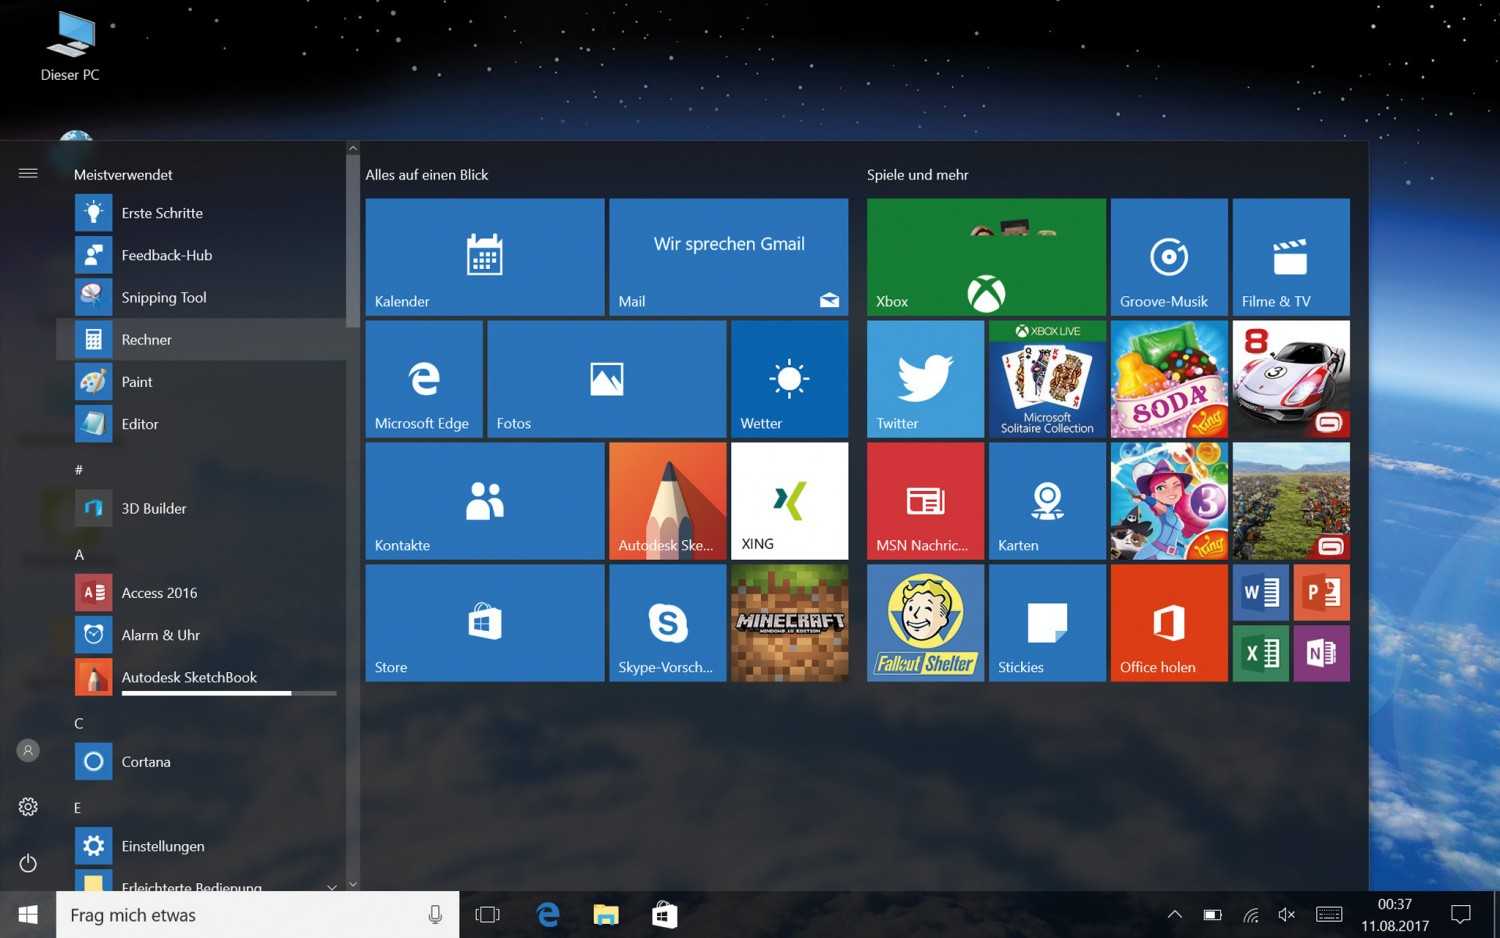Viewport: 1500px width, 938px height.
Task: Open the Mail tile
Action: (x=729, y=257)
